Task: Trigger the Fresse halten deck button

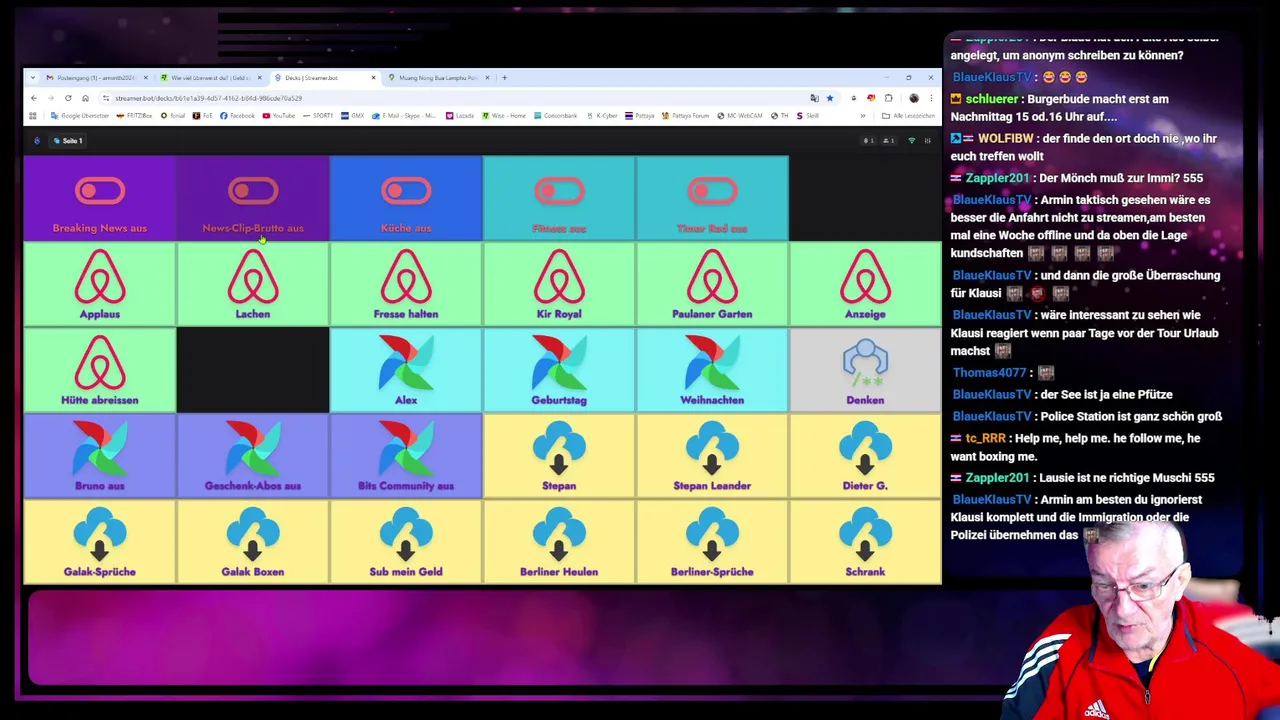Action: click(405, 284)
